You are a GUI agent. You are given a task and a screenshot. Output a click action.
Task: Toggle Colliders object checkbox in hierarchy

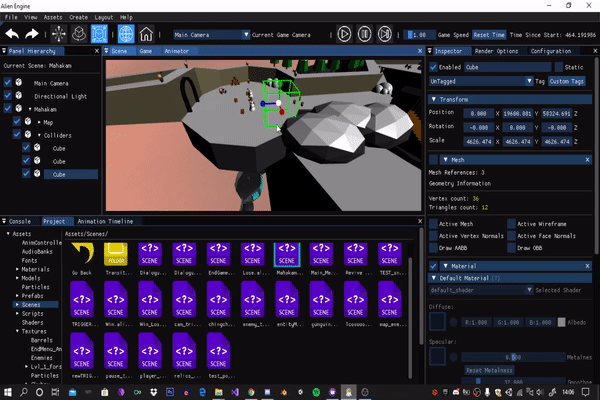point(17,134)
